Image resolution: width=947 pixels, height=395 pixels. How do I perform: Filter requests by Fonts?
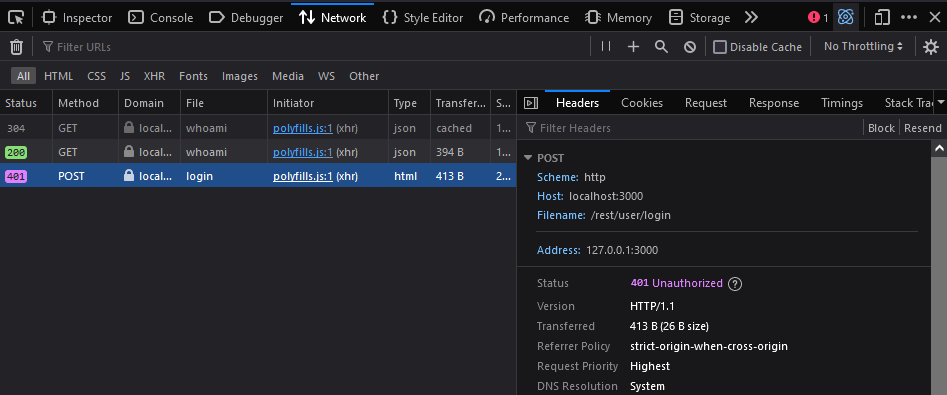click(193, 76)
